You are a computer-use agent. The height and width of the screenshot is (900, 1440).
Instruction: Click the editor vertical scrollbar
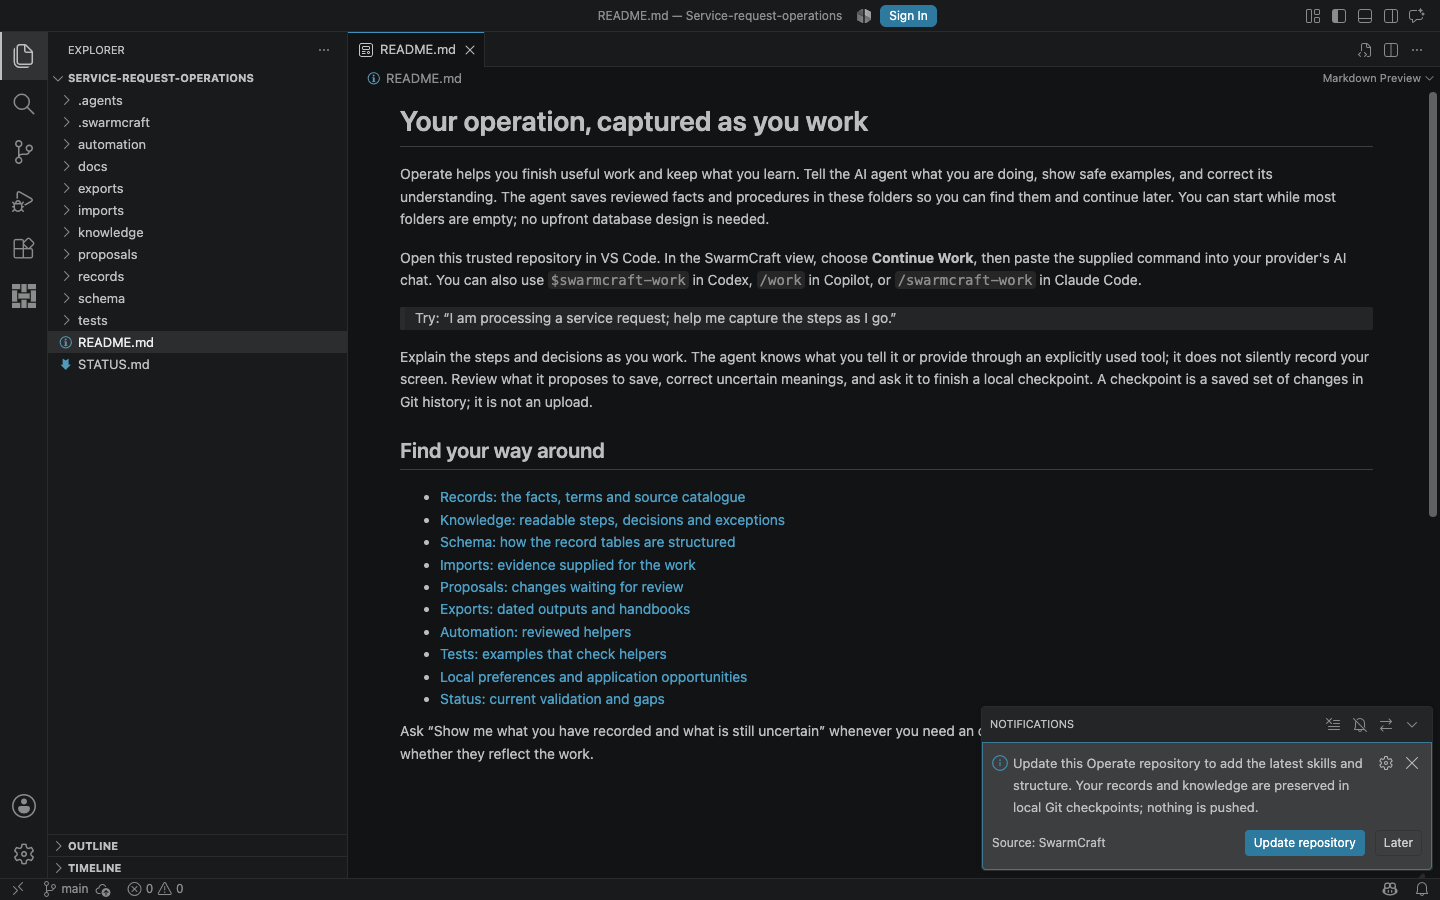point(1432,305)
